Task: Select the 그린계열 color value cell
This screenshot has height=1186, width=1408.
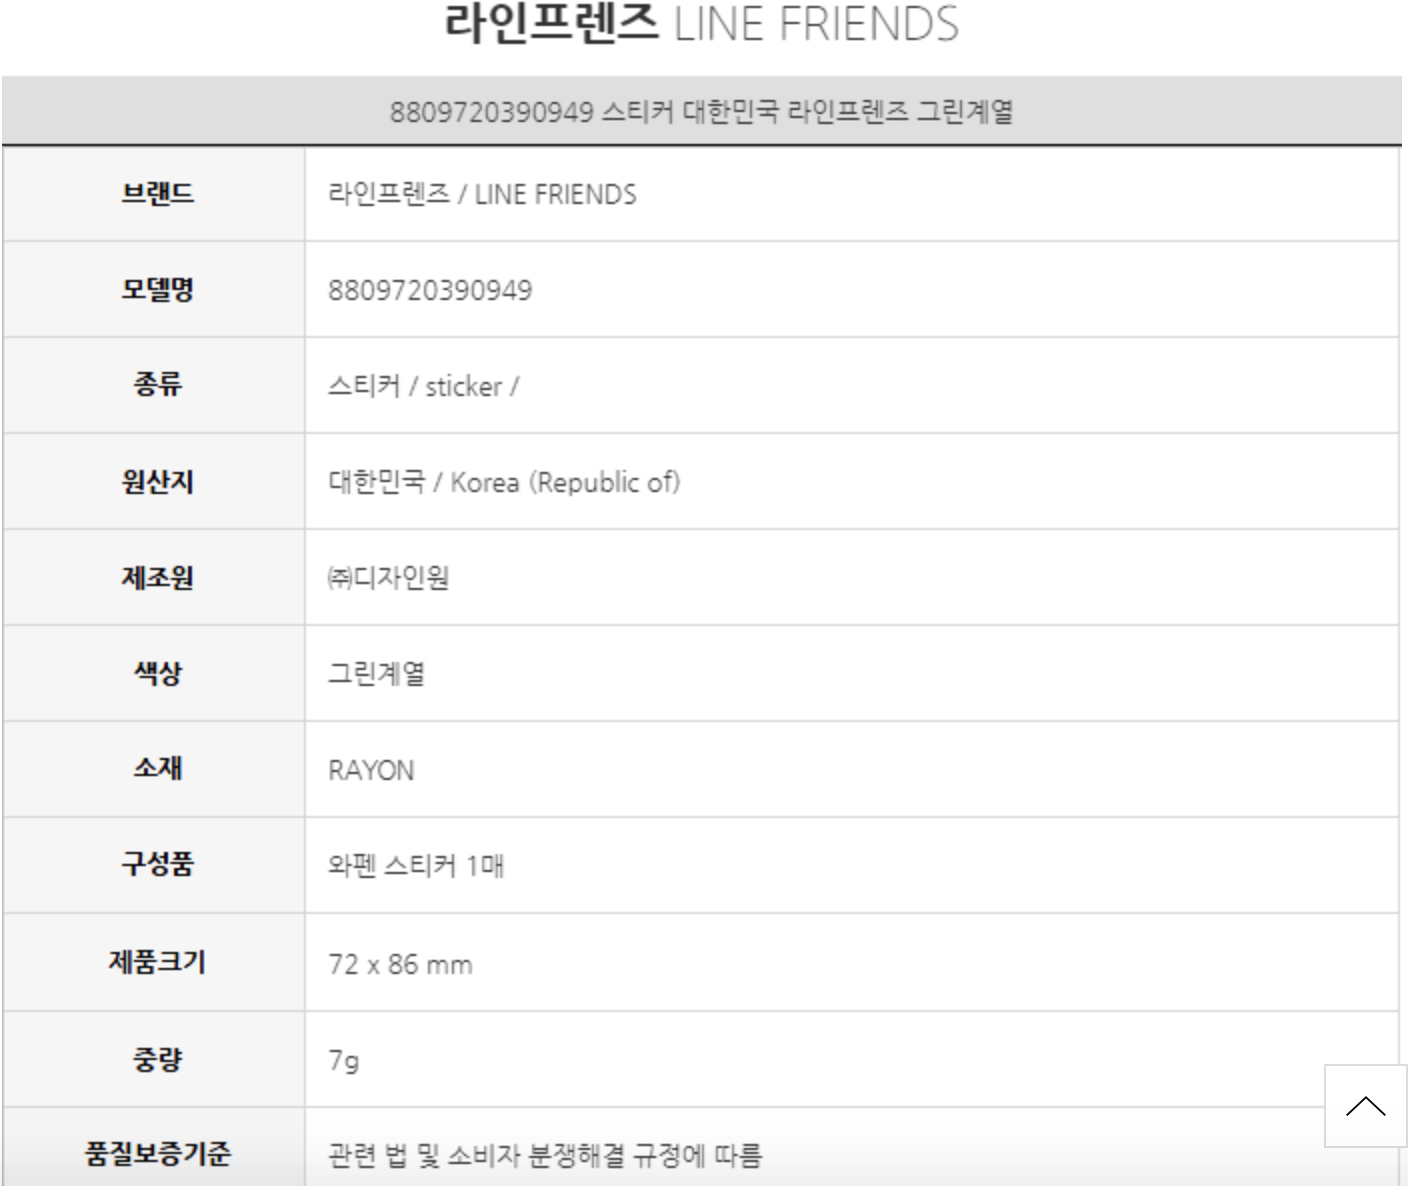Action: pyautogui.click(x=377, y=673)
